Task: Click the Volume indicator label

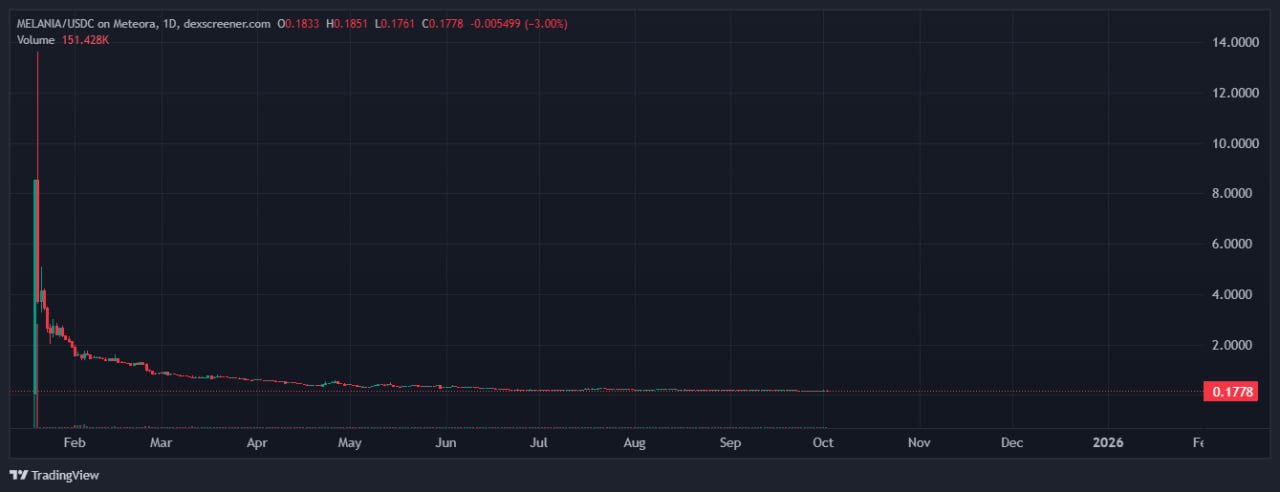Action: pos(36,39)
